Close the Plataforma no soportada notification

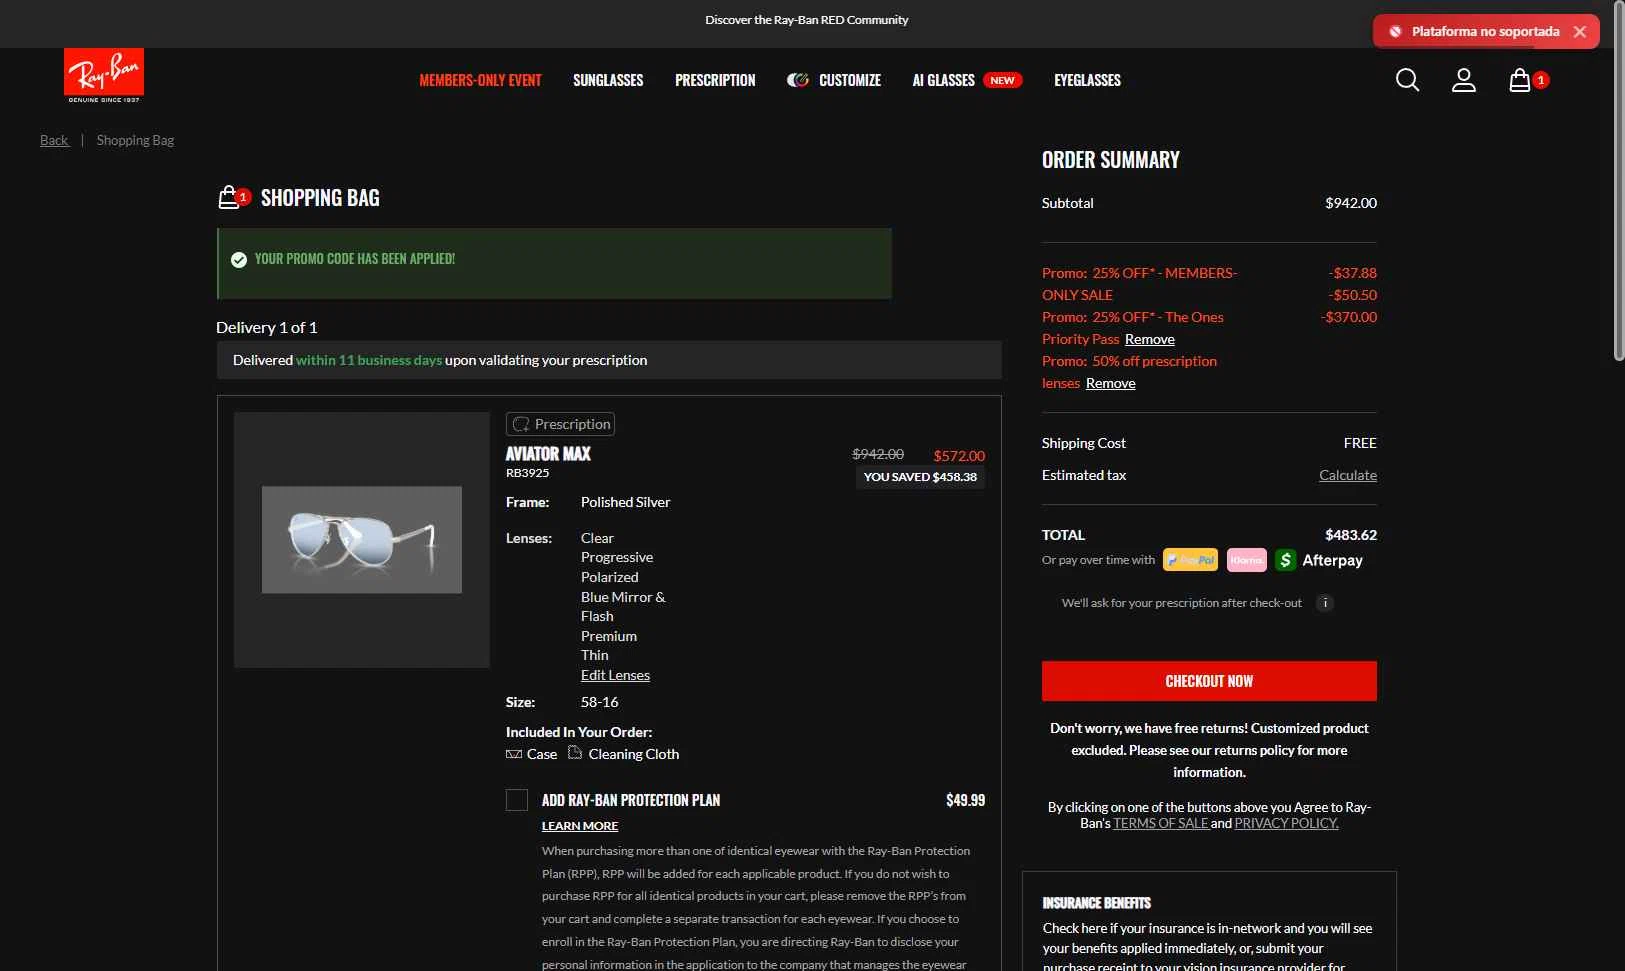(1580, 32)
